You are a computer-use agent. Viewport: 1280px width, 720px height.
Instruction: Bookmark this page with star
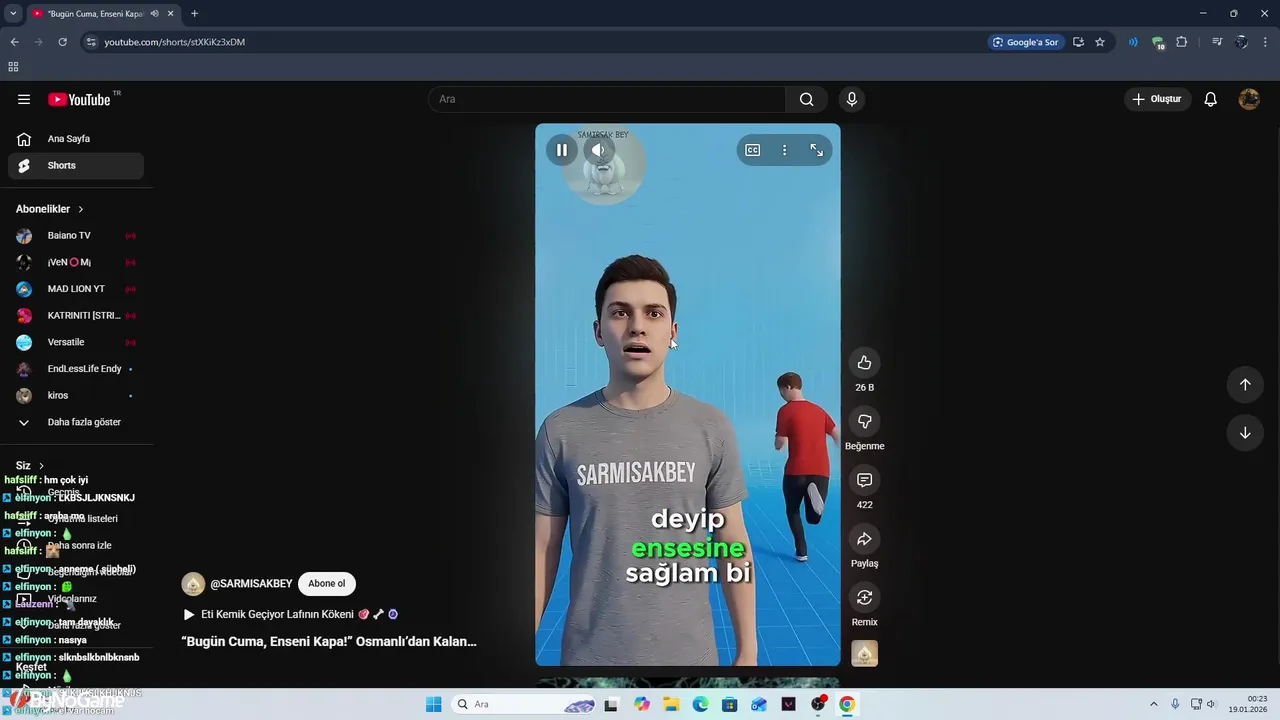tap(1100, 42)
